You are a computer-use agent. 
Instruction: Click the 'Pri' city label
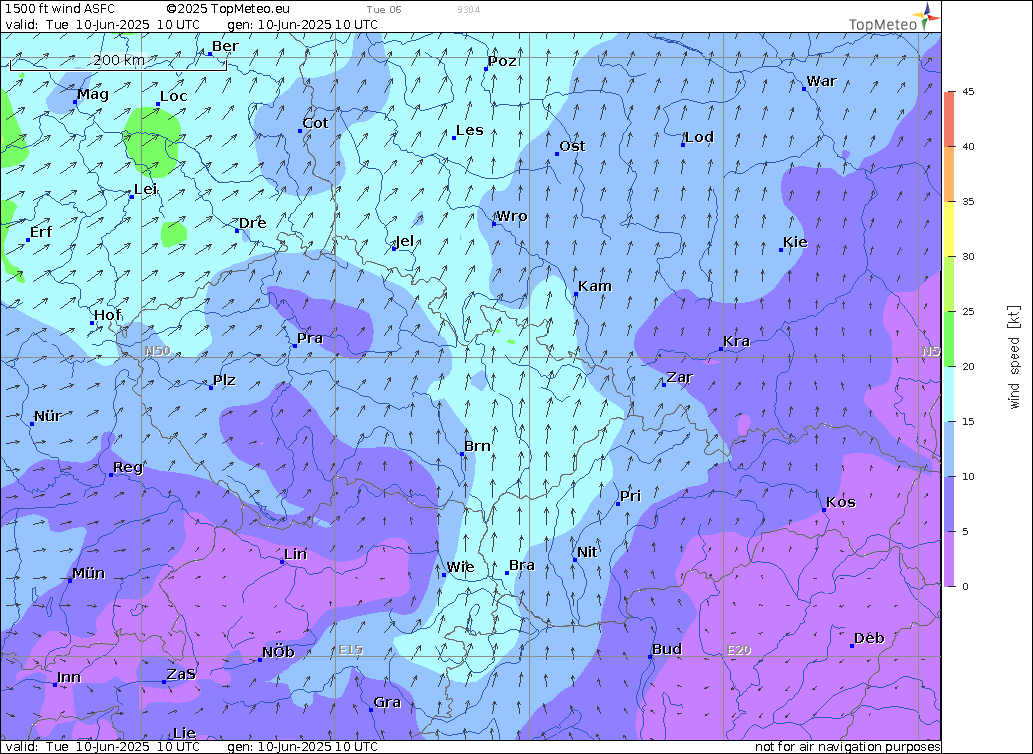click(630, 496)
